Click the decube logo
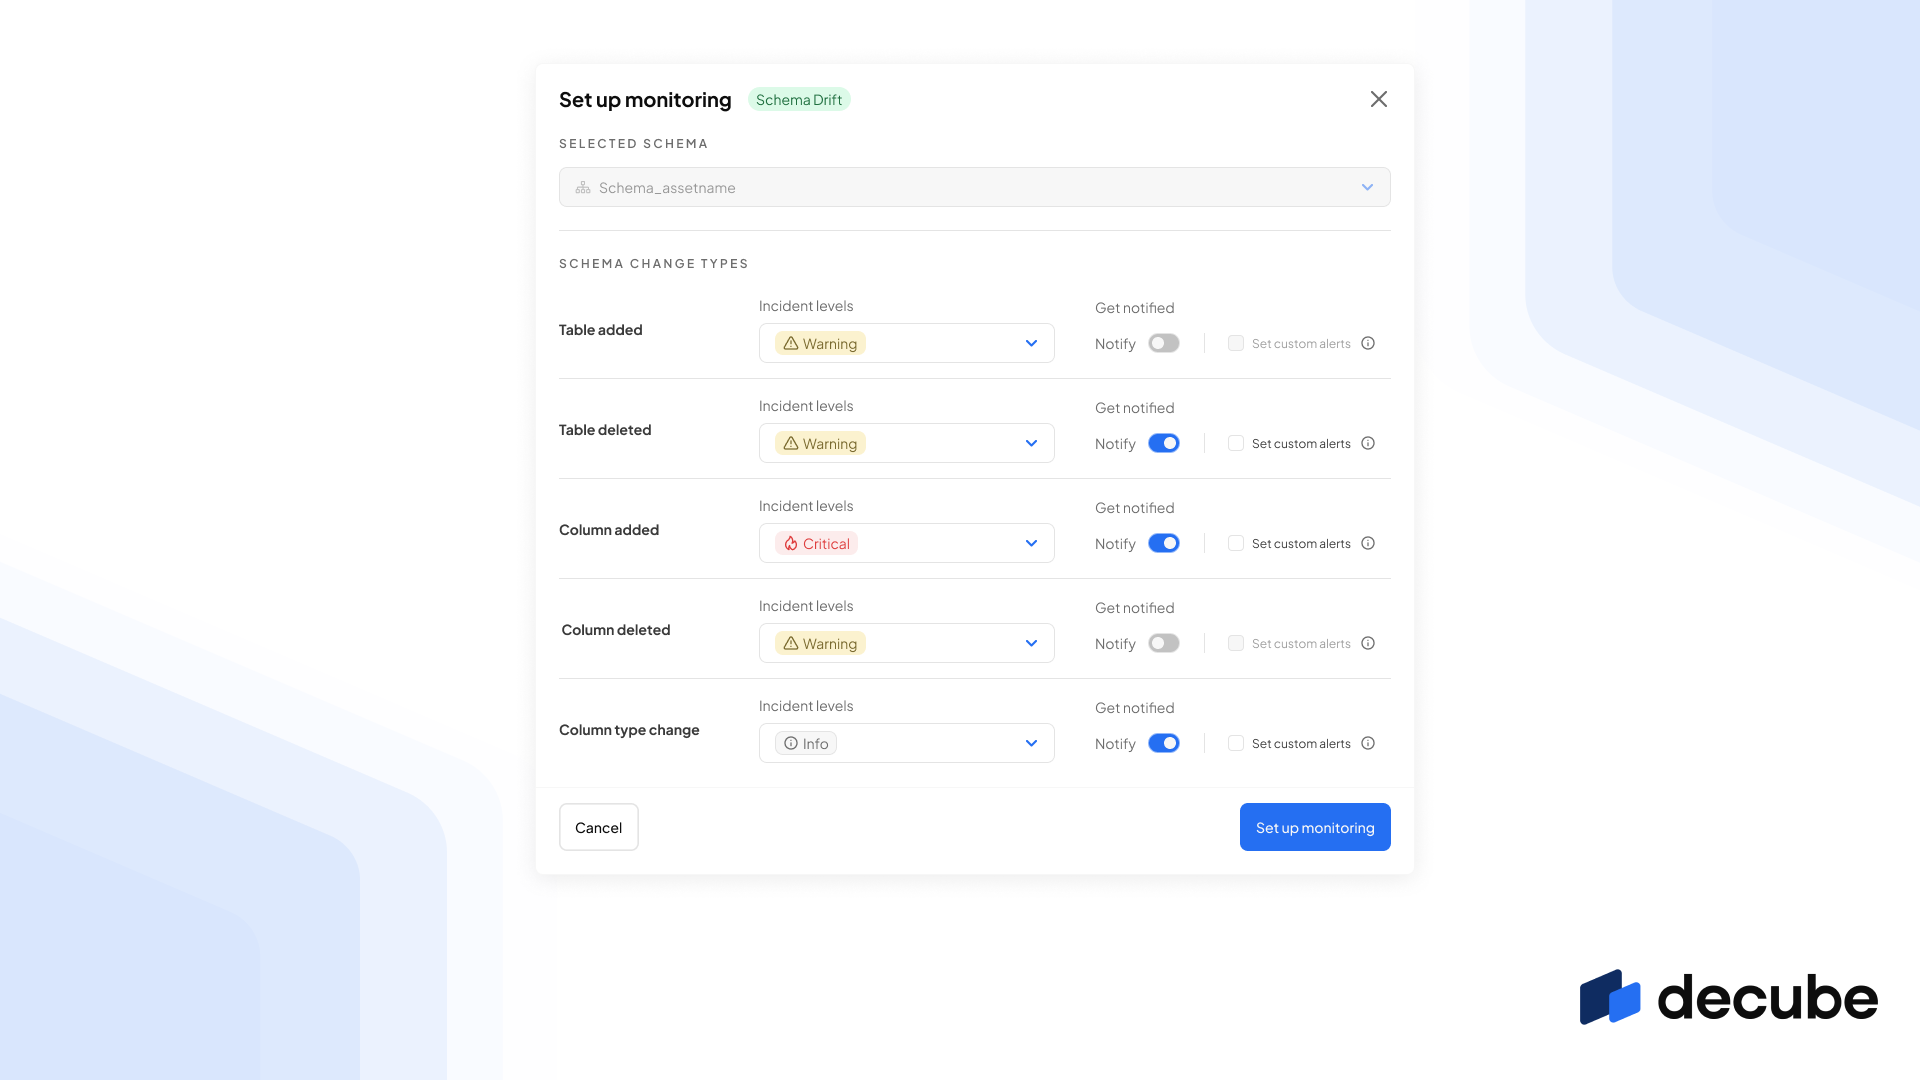The height and width of the screenshot is (1080, 1920). 1728,997
